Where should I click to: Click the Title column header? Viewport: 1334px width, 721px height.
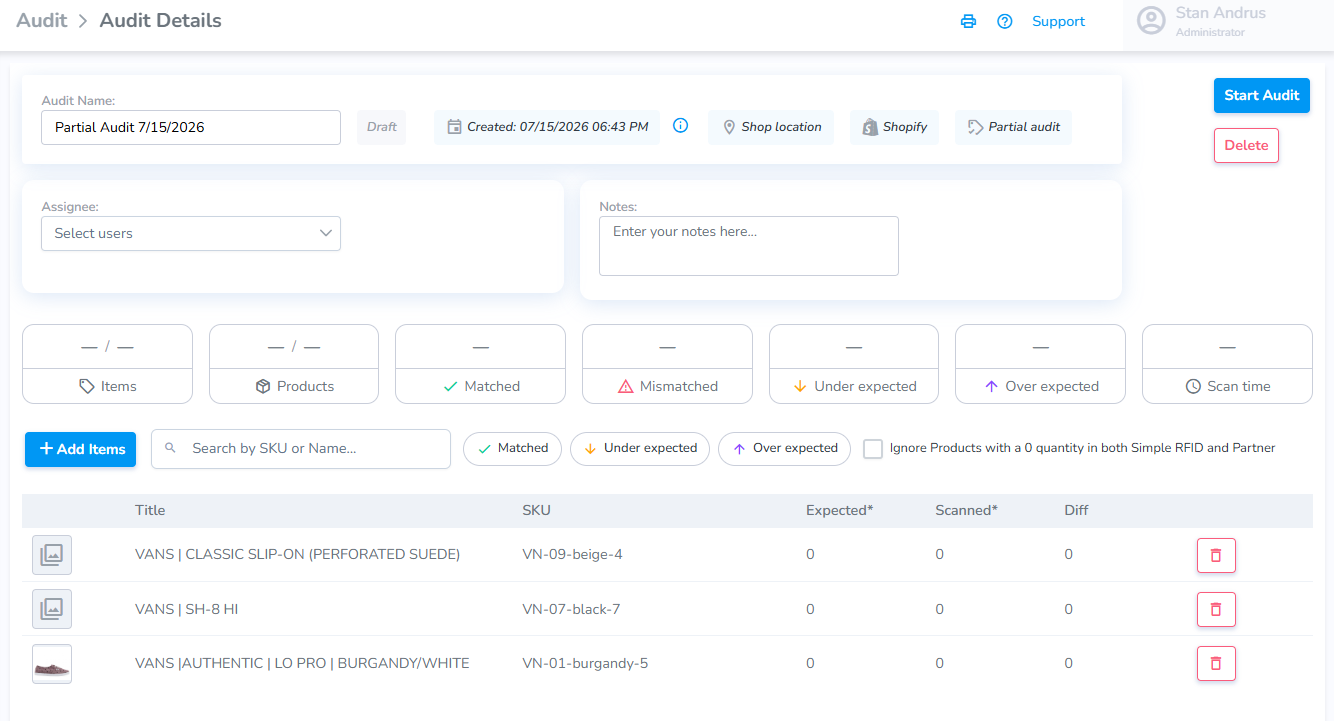coord(150,510)
